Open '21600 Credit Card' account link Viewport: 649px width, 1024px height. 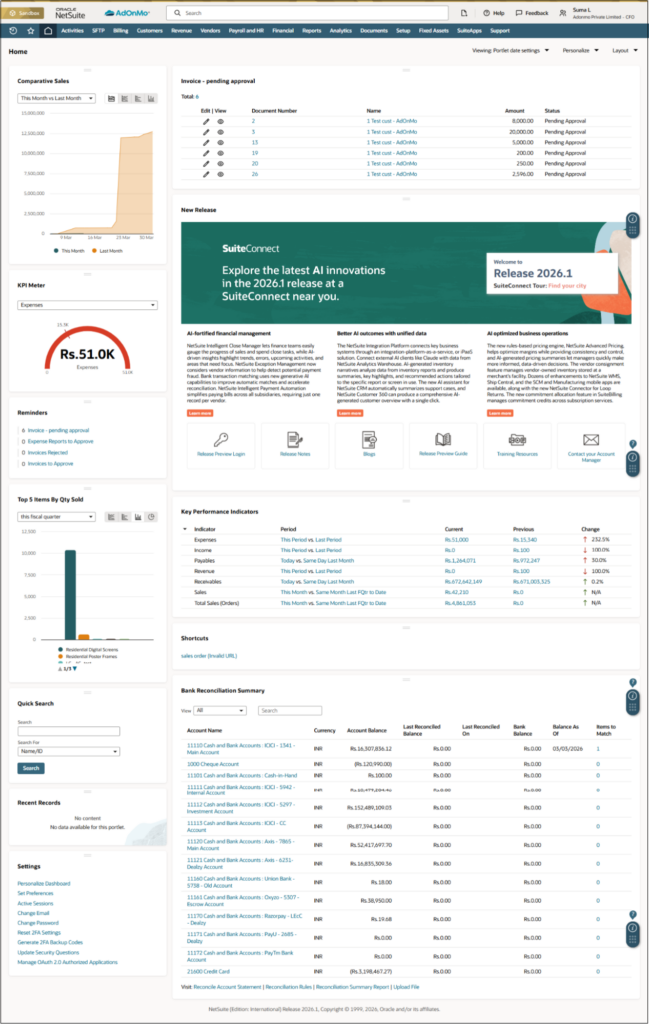click(208, 972)
